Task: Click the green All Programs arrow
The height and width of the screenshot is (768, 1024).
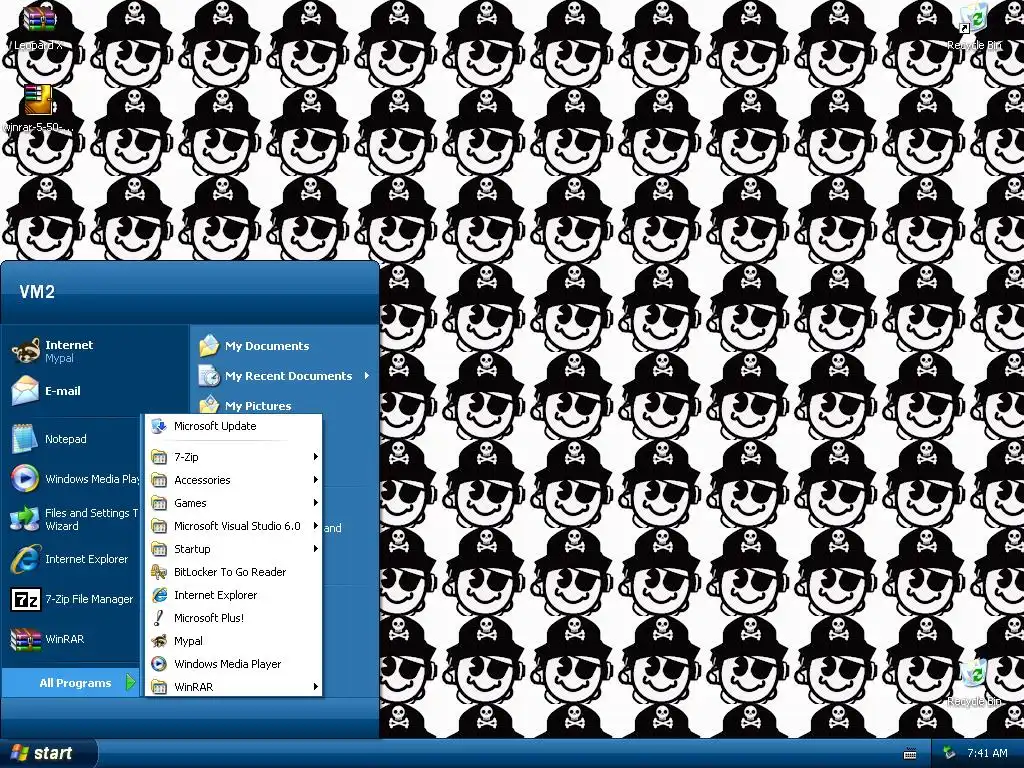Action: [x=131, y=682]
